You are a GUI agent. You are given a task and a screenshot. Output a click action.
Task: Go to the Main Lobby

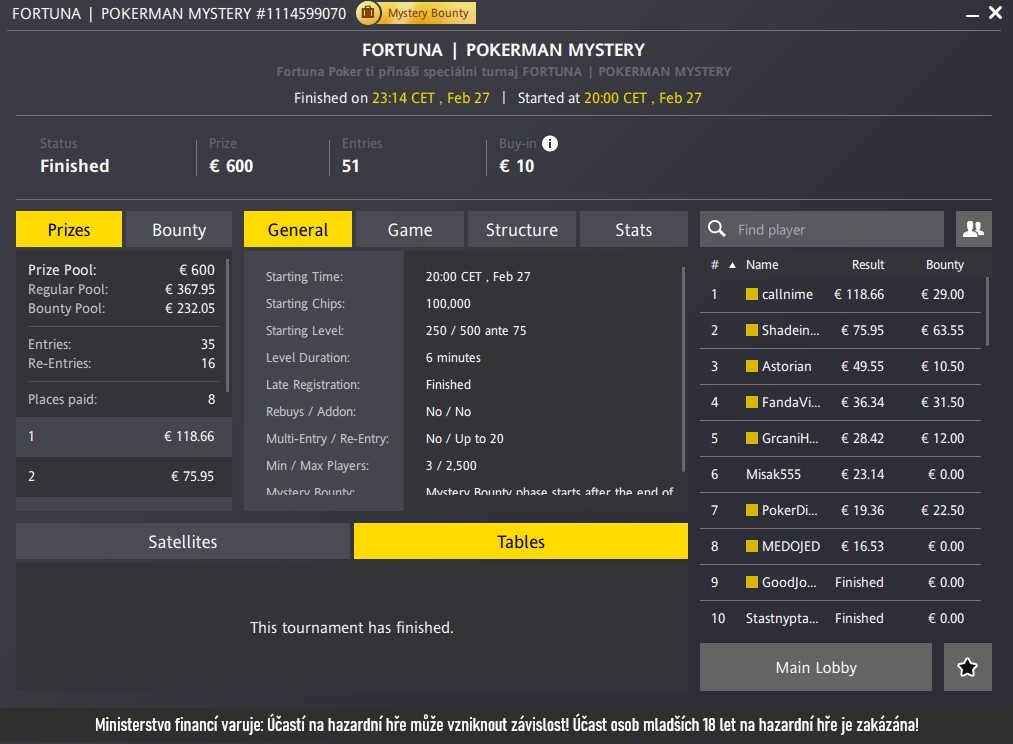tap(815, 667)
